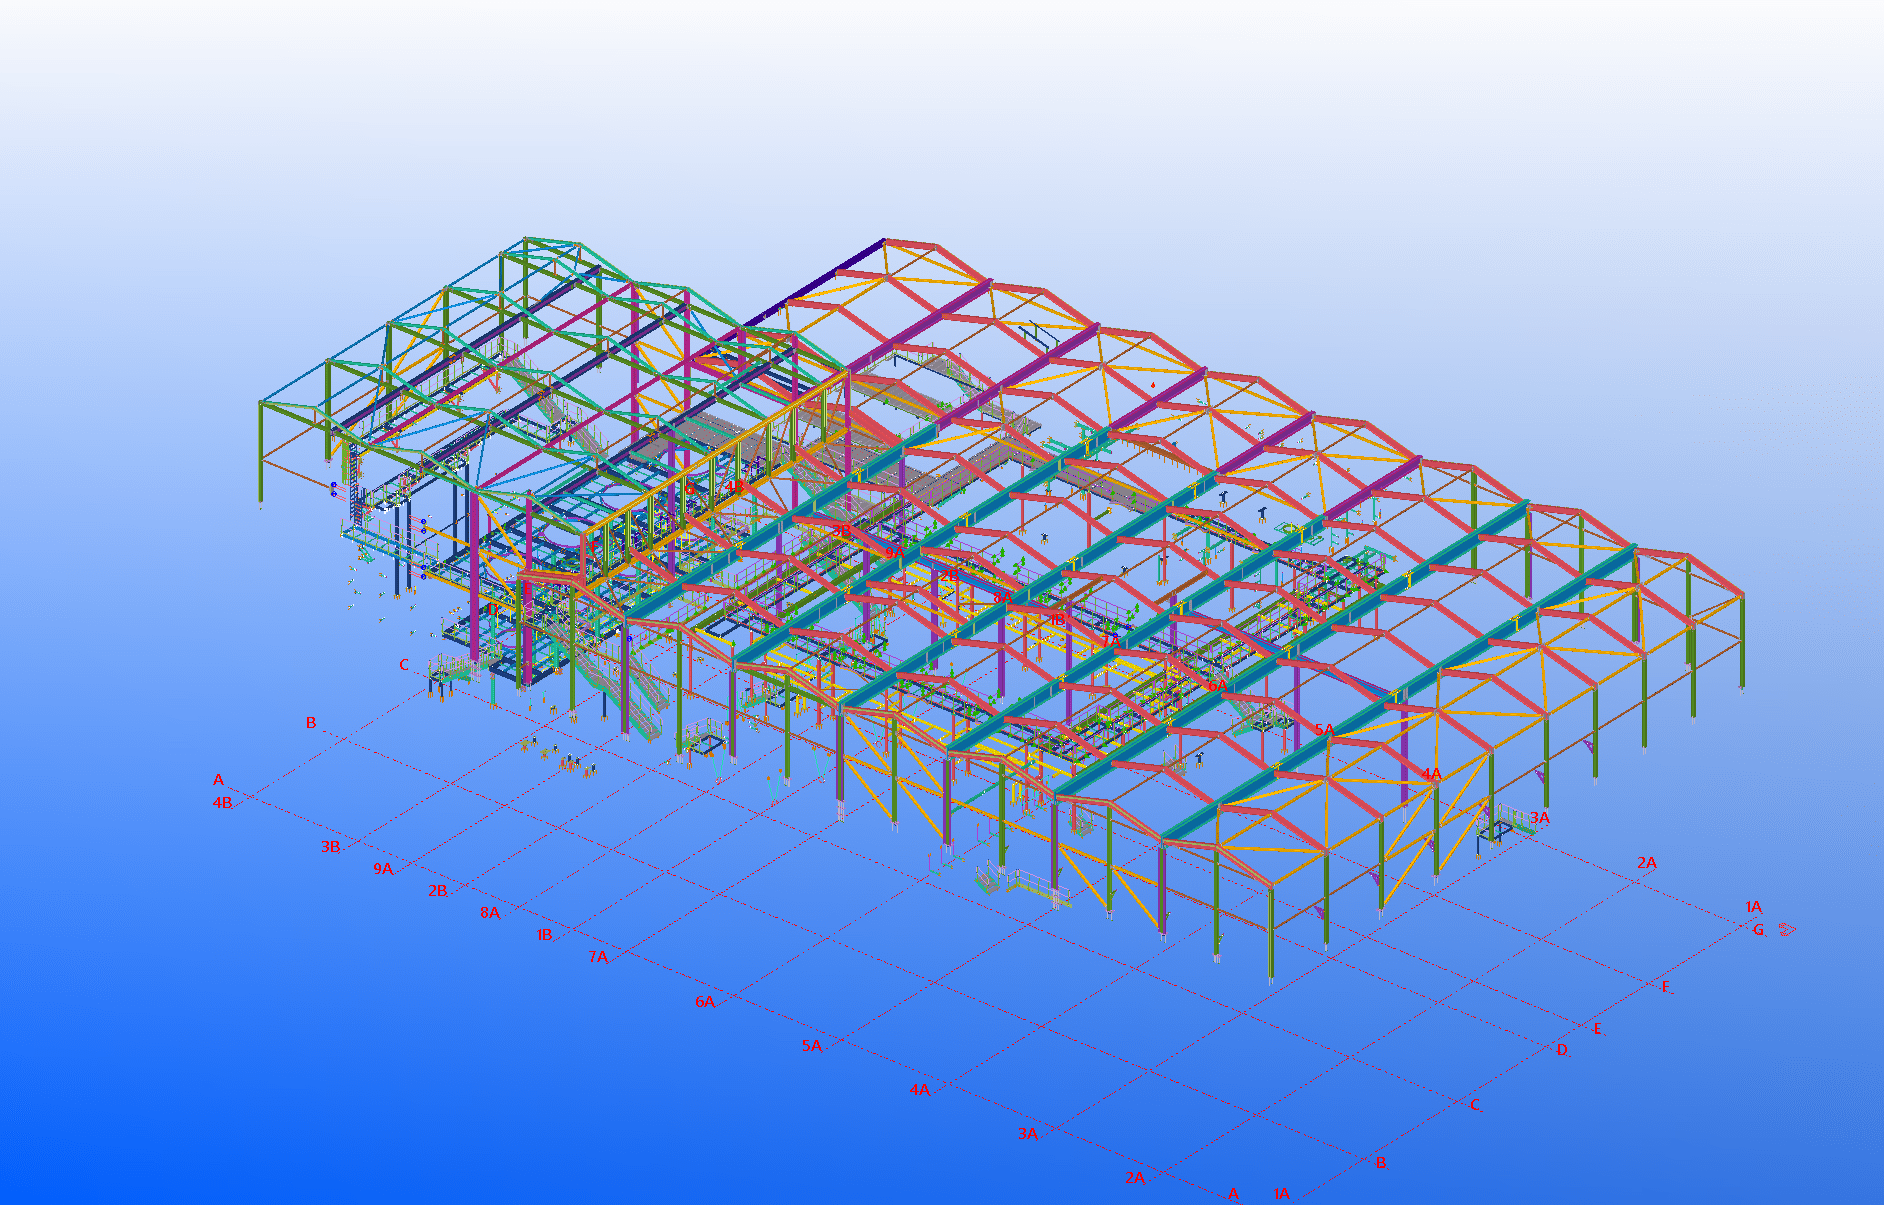Click empty blue background to deselect
This screenshot has width=1884, height=1205.
(300, 1050)
